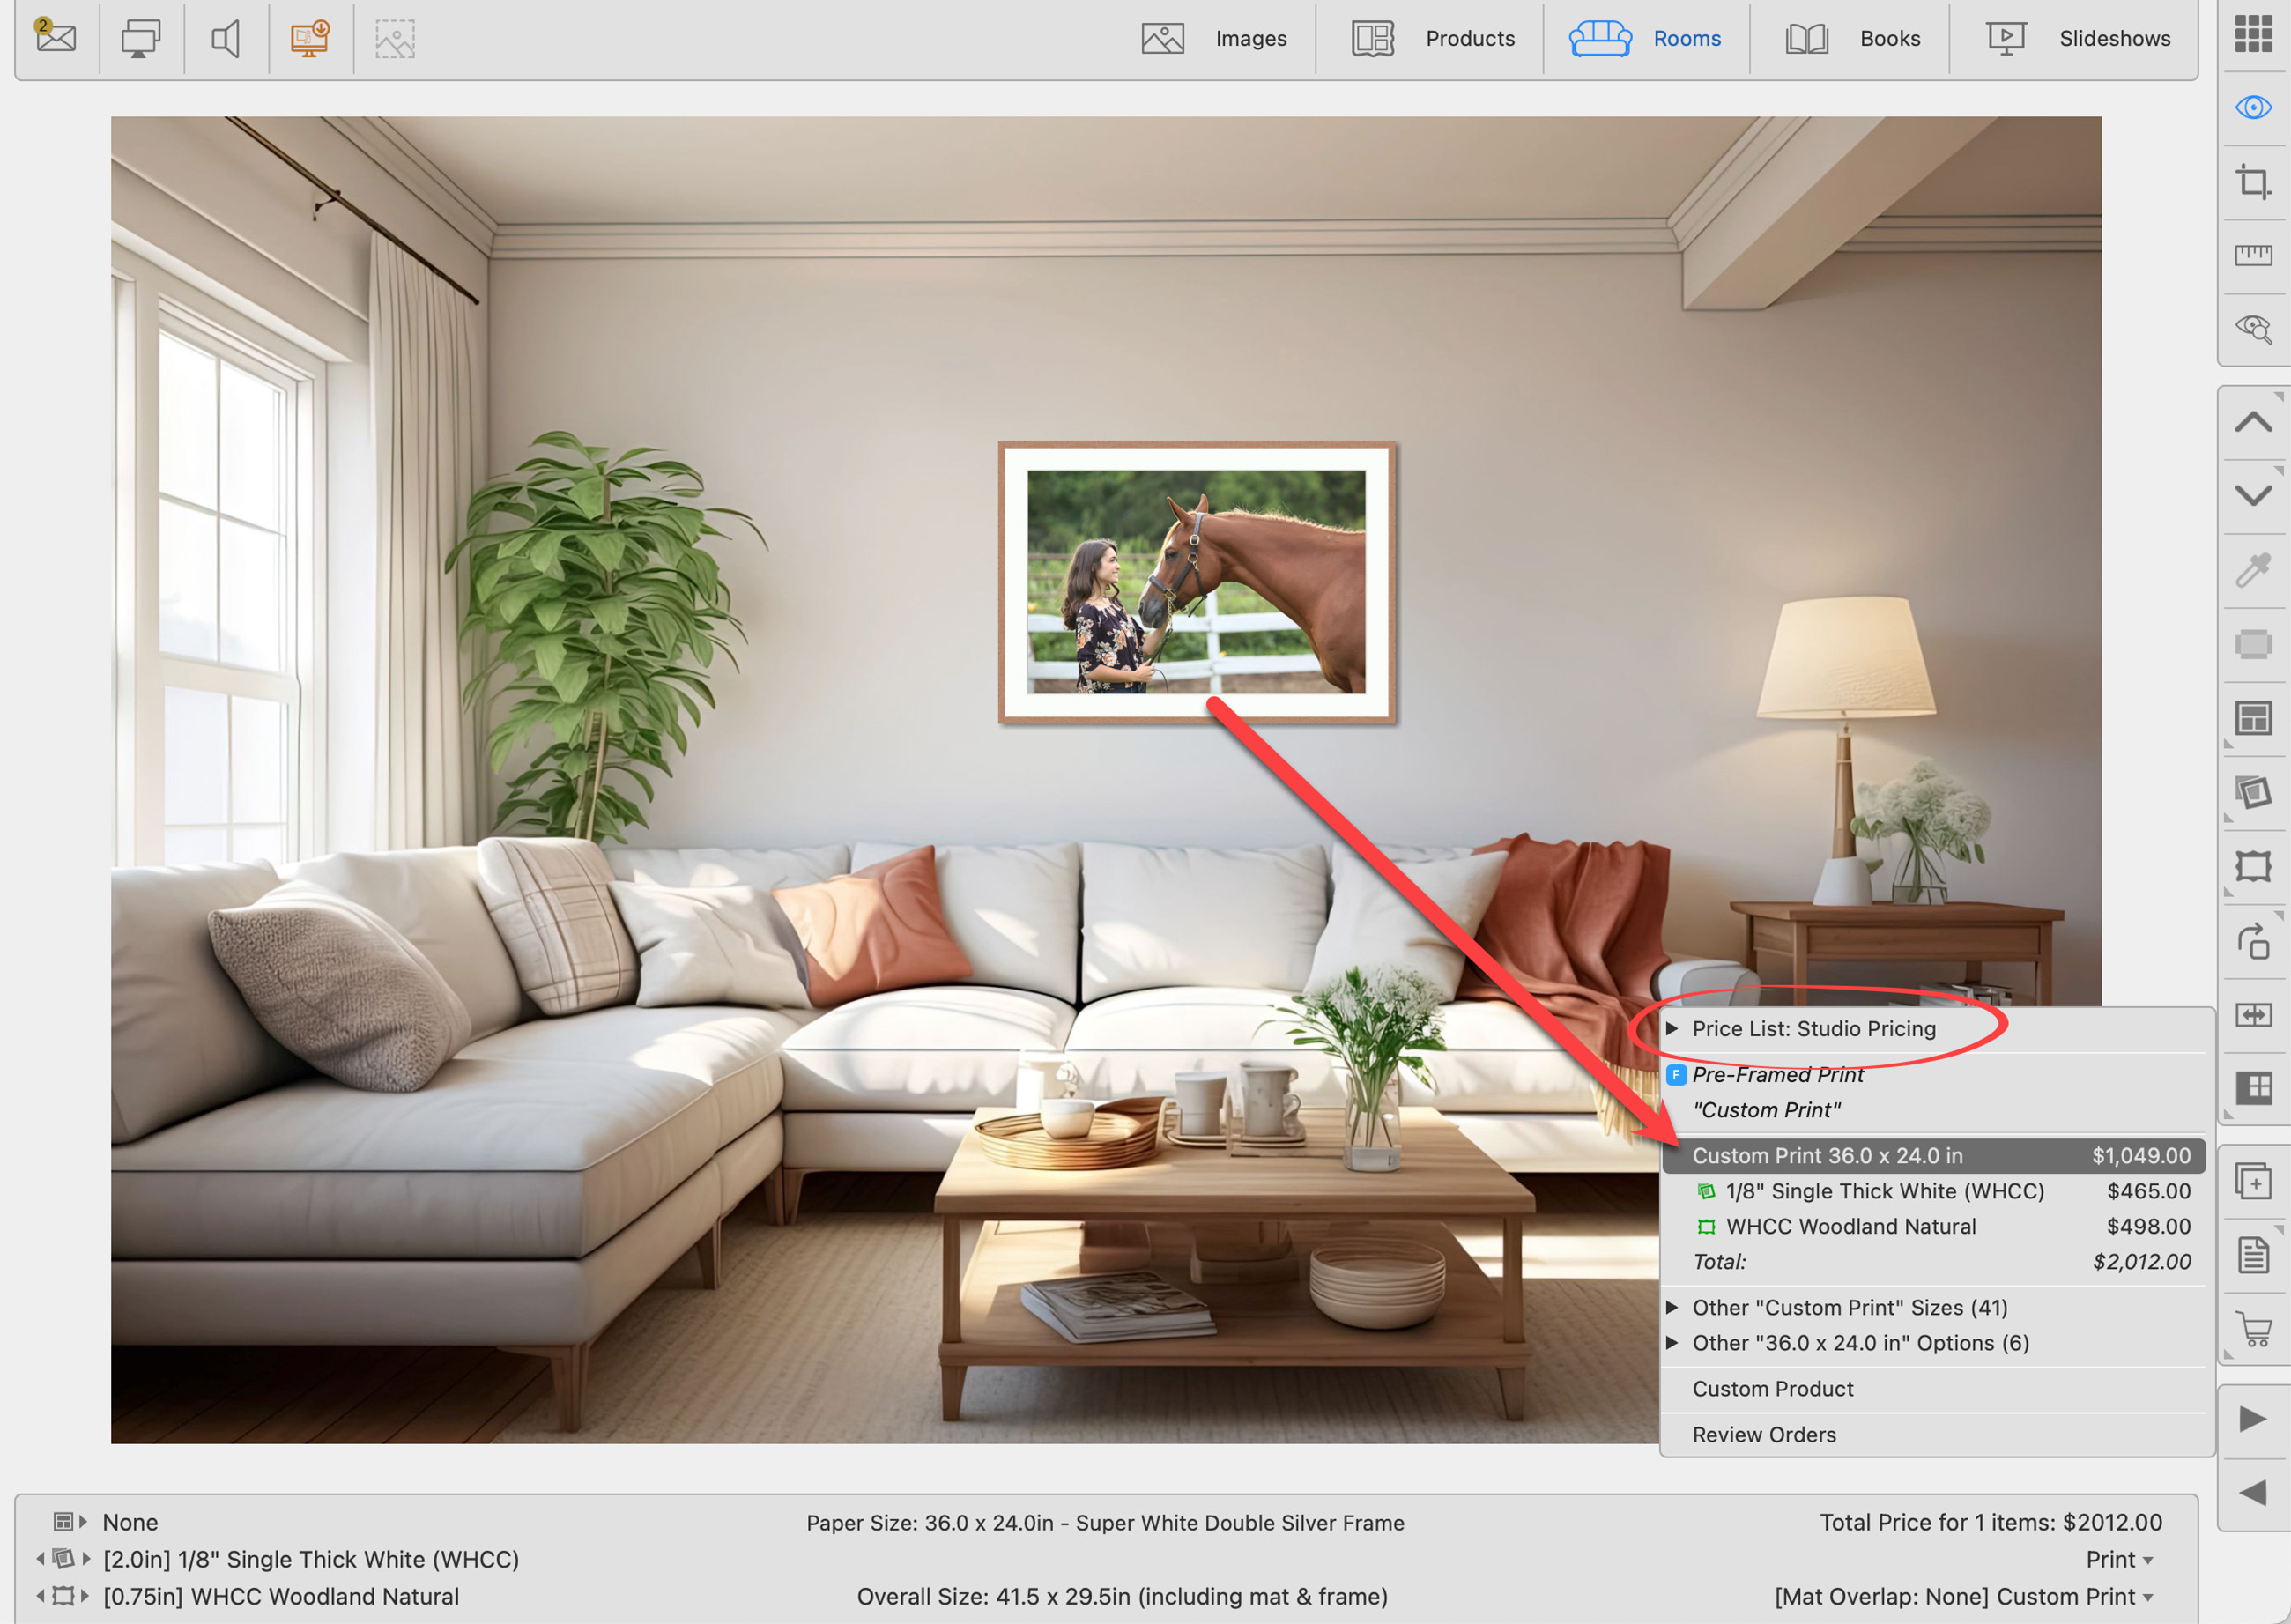Click the duplicate add-copy icon
Screen dimensions: 2291x1624
[x=2254, y=1181]
